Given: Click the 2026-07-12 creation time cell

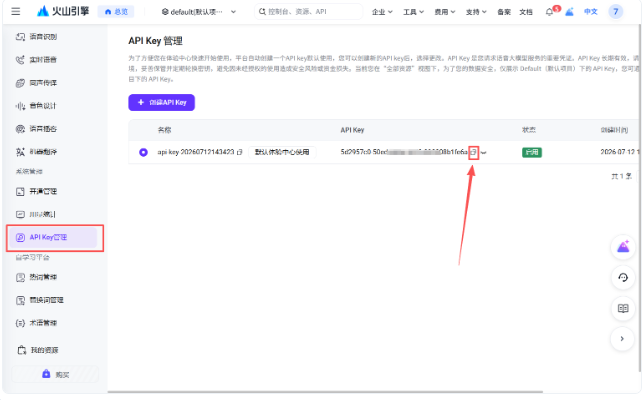Looking at the screenshot, I should pos(619,152).
